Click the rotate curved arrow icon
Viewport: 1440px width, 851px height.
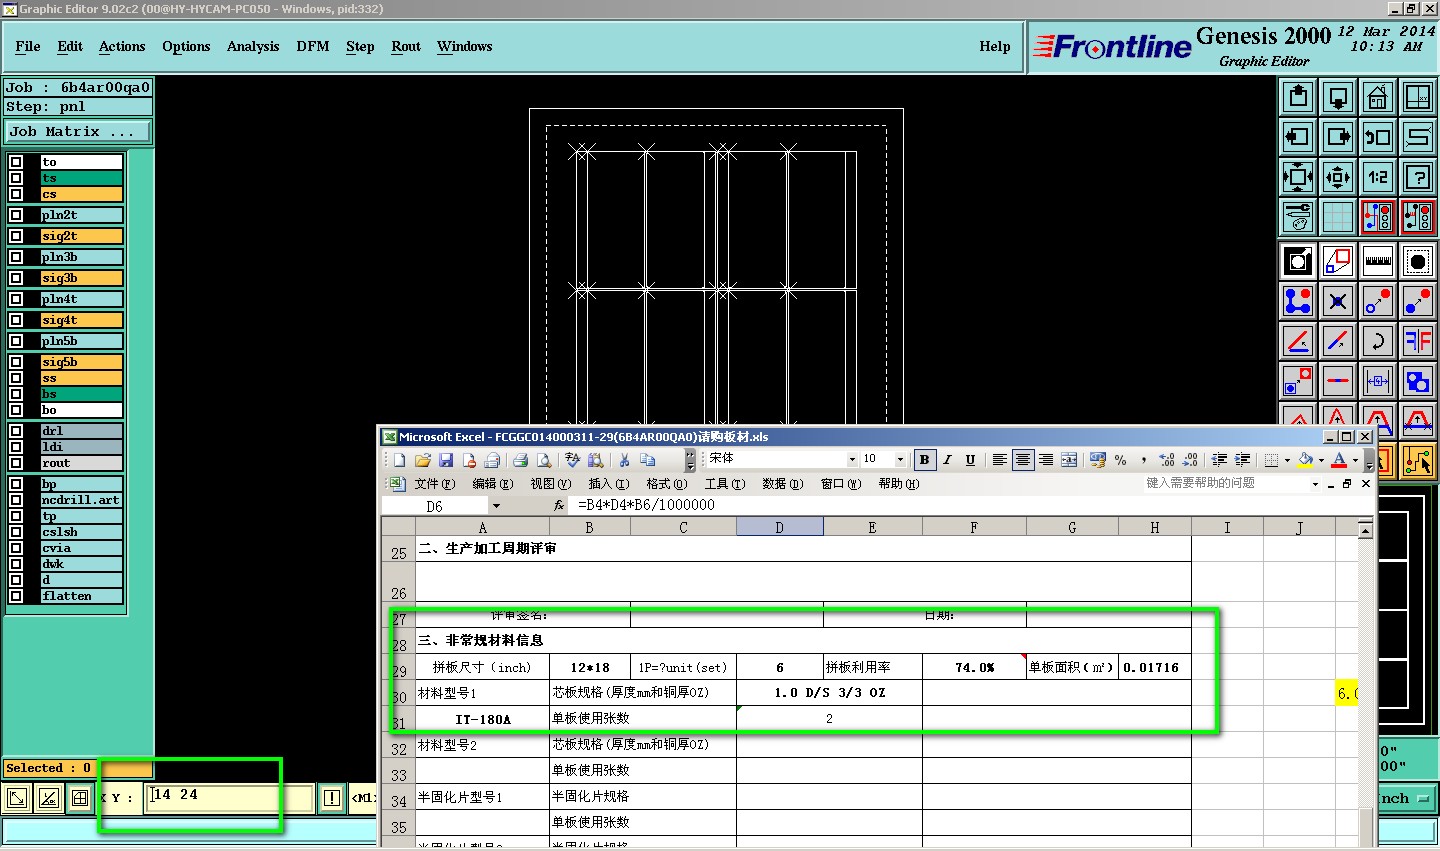click(x=1378, y=341)
